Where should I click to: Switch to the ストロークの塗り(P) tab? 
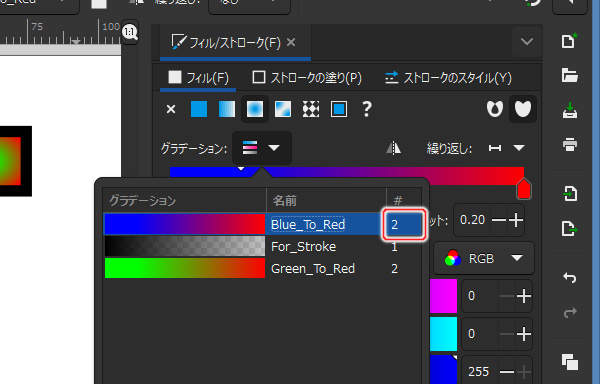307,78
